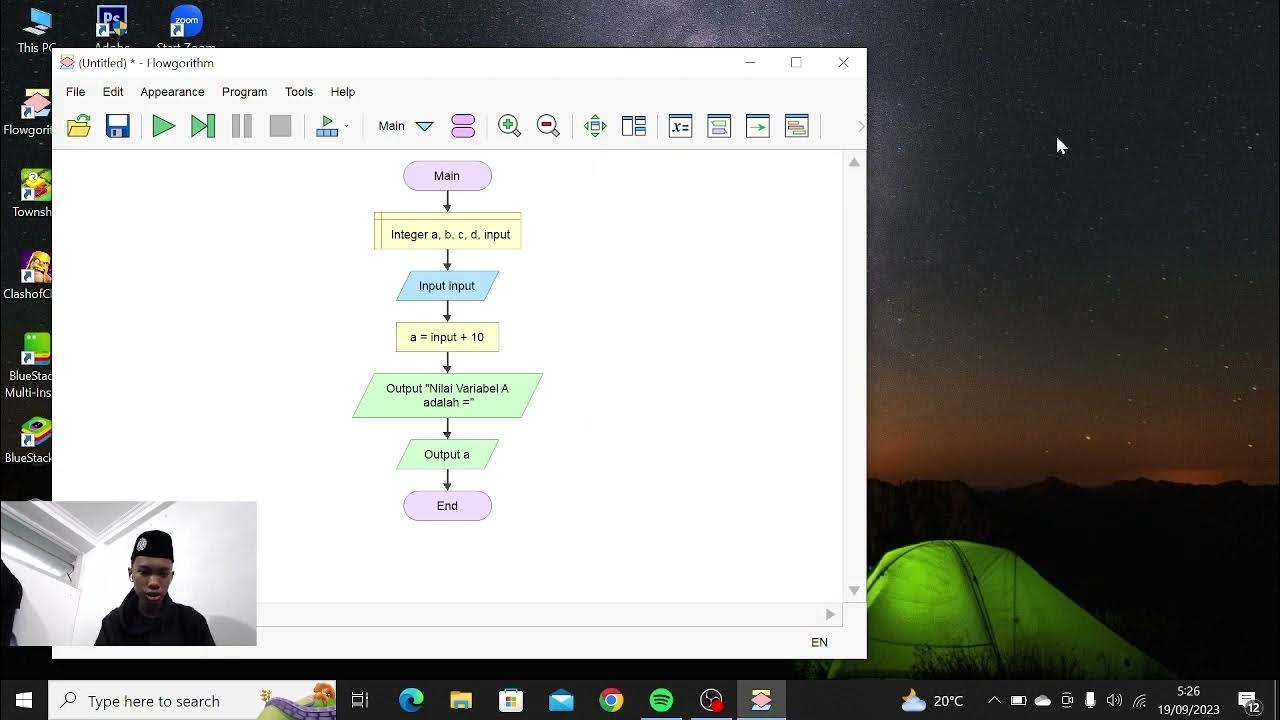
Task: Open the Appearance menu
Action: point(172,92)
